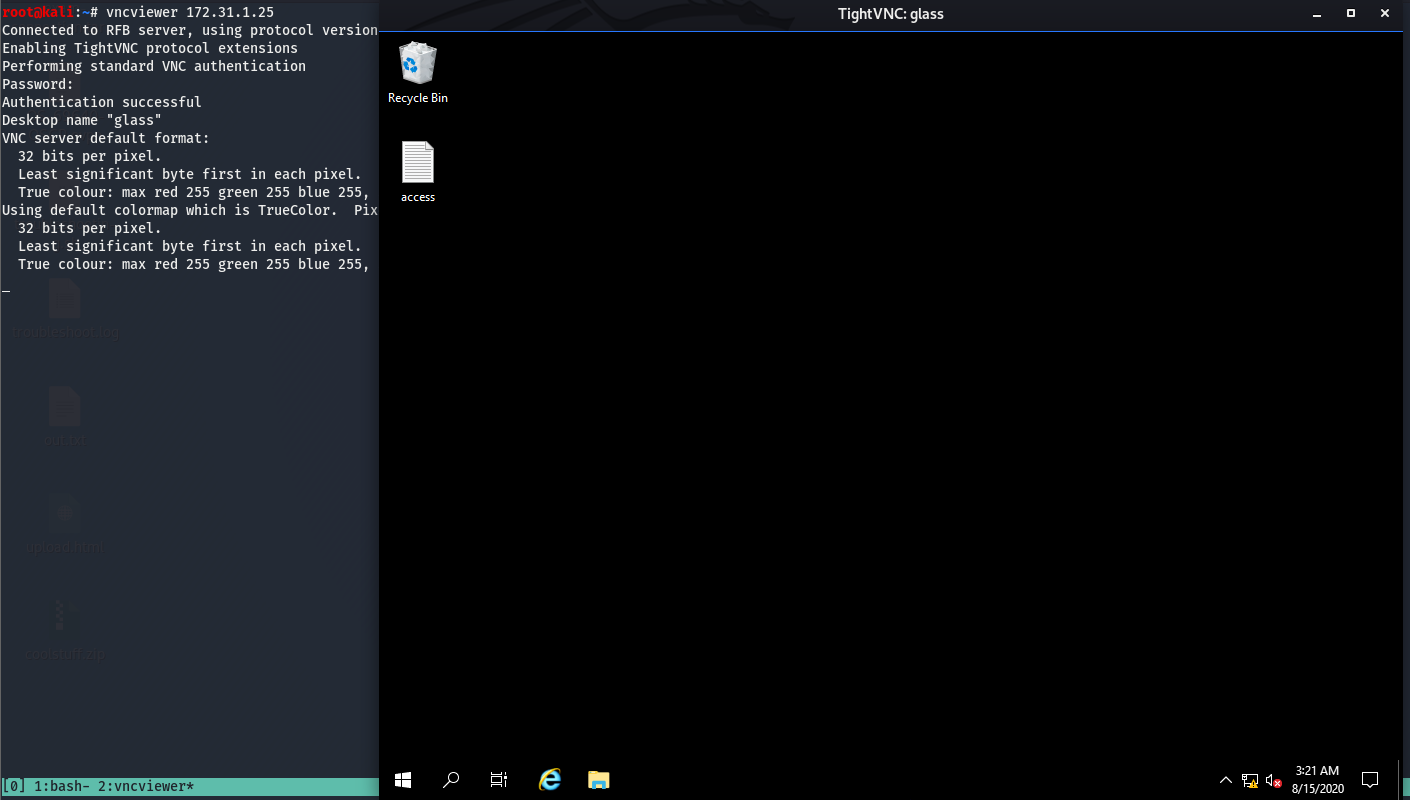Open Task View on the taskbar
This screenshot has height=800, width=1410.
(x=499, y=780)
